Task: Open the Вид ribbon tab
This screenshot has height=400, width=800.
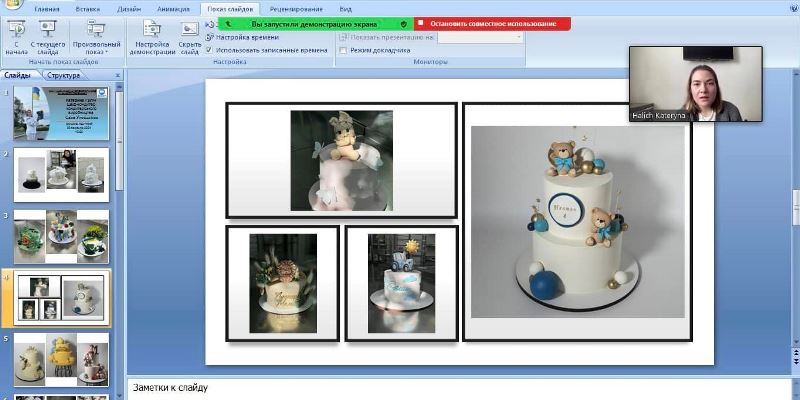Action: [345, 9]
